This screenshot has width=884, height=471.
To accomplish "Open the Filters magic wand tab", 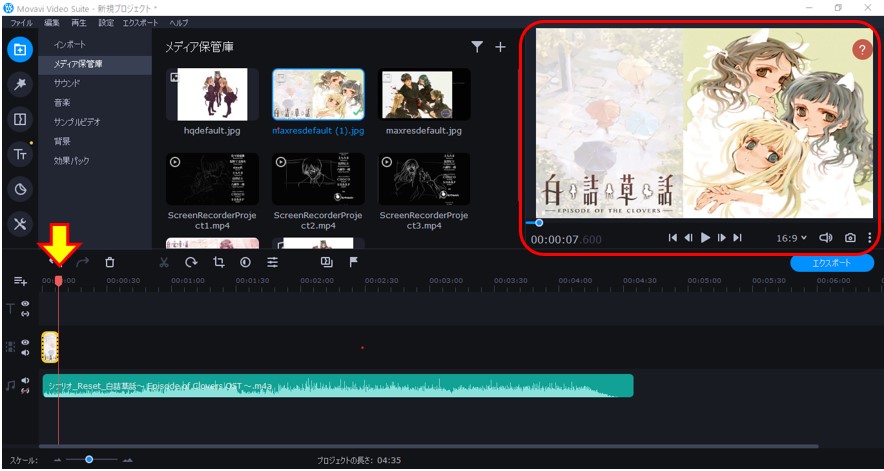I will tap(20, 85).
